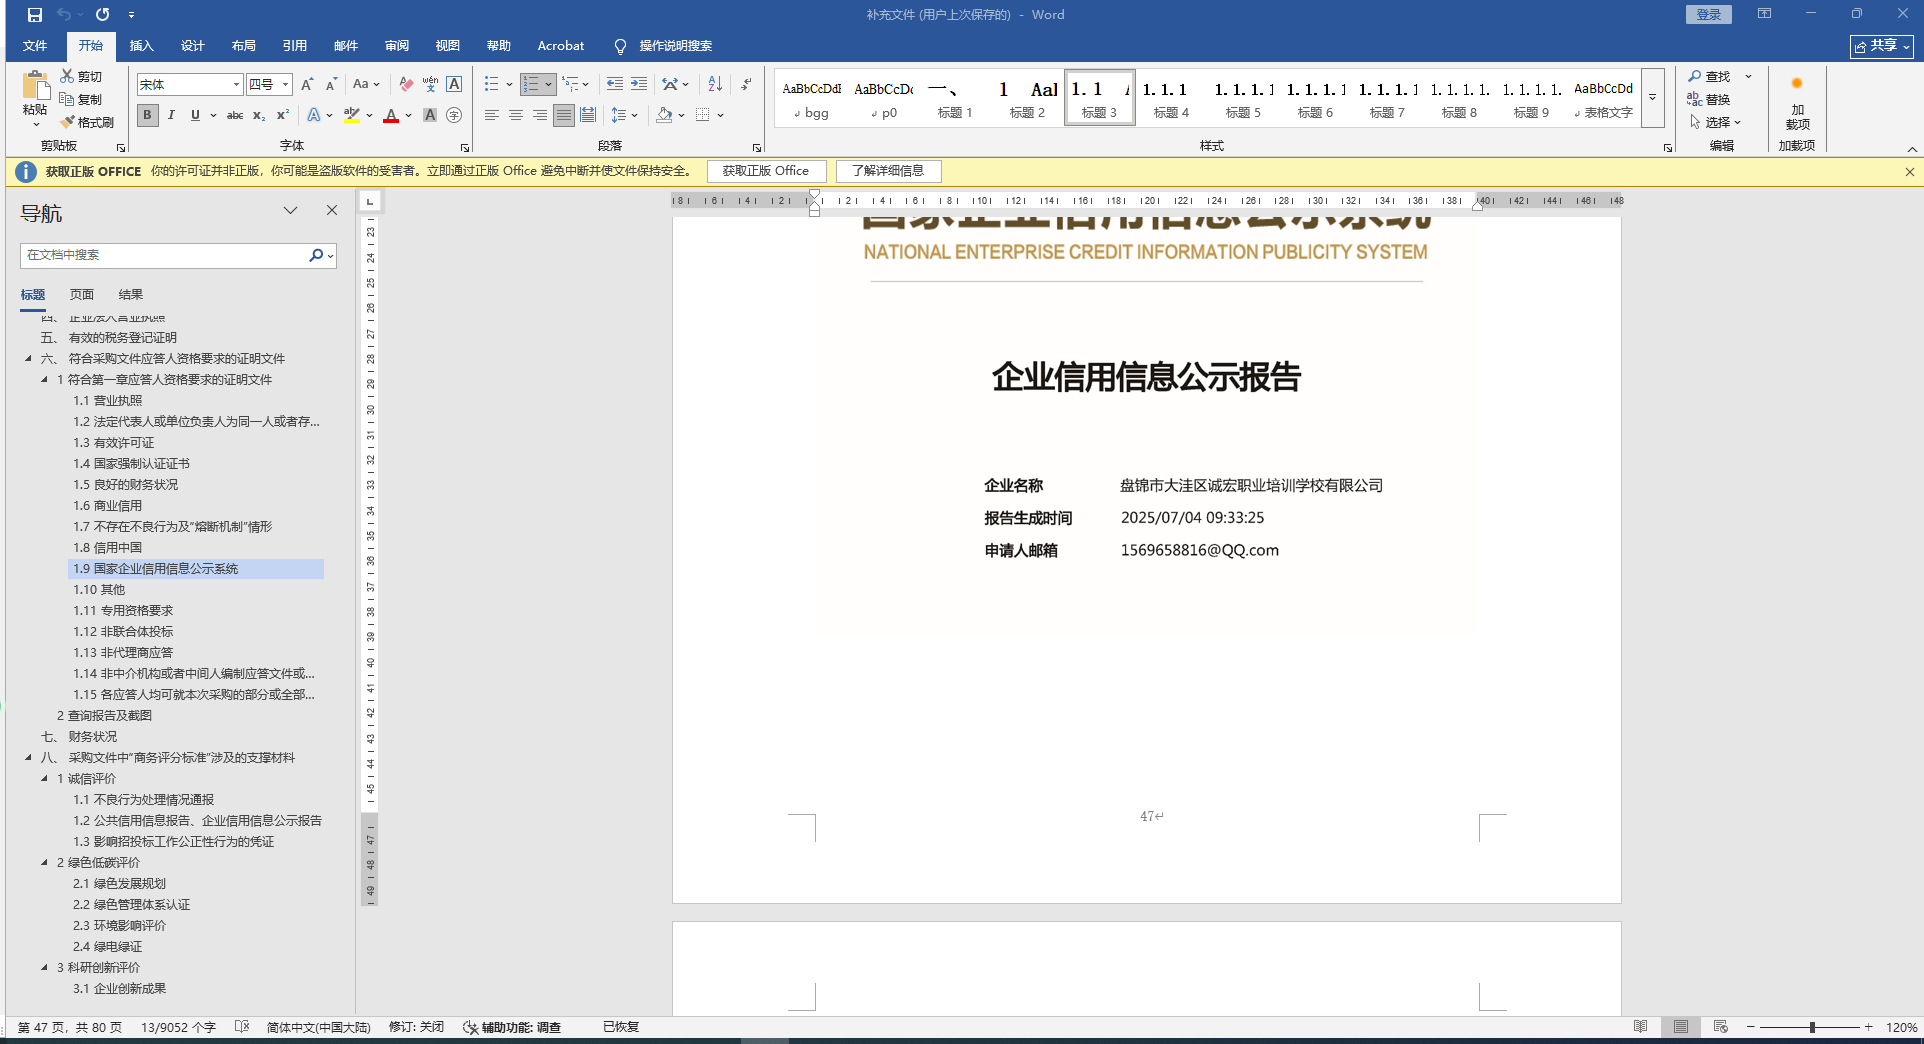Switch to Web Layout view in status bar
This screenshot has width=1924, height=1044.
[1720, 1027]
